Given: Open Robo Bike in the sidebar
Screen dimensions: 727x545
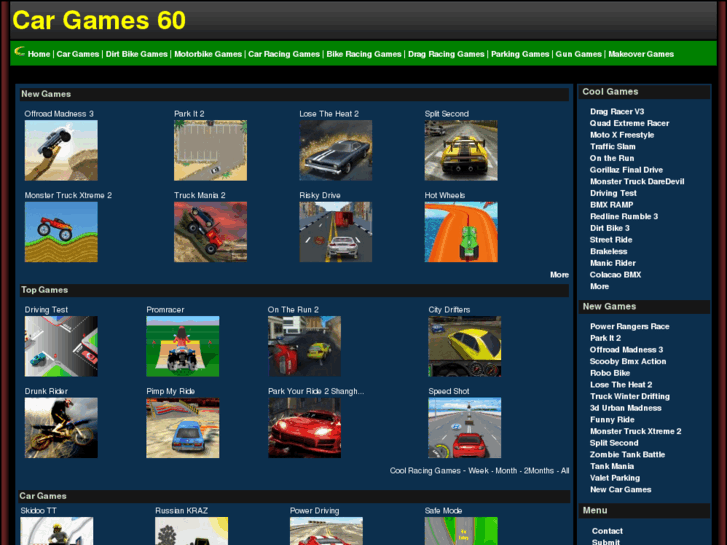Looking at the screenshot, I should click(610, 373).
